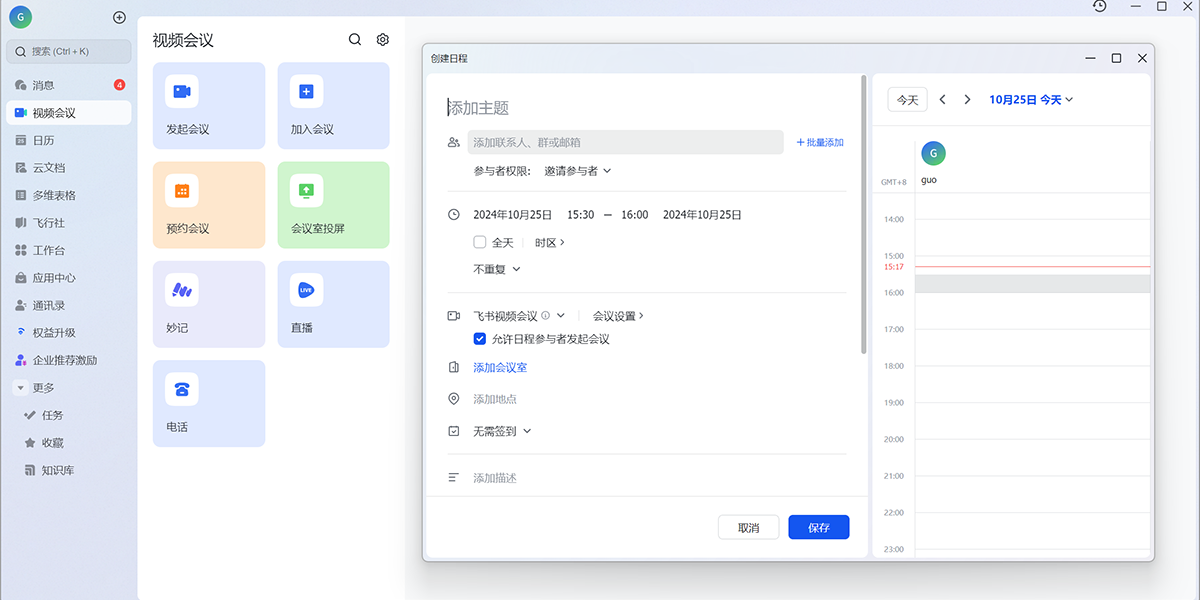Click the 直播 live icon

coord(306,290)
